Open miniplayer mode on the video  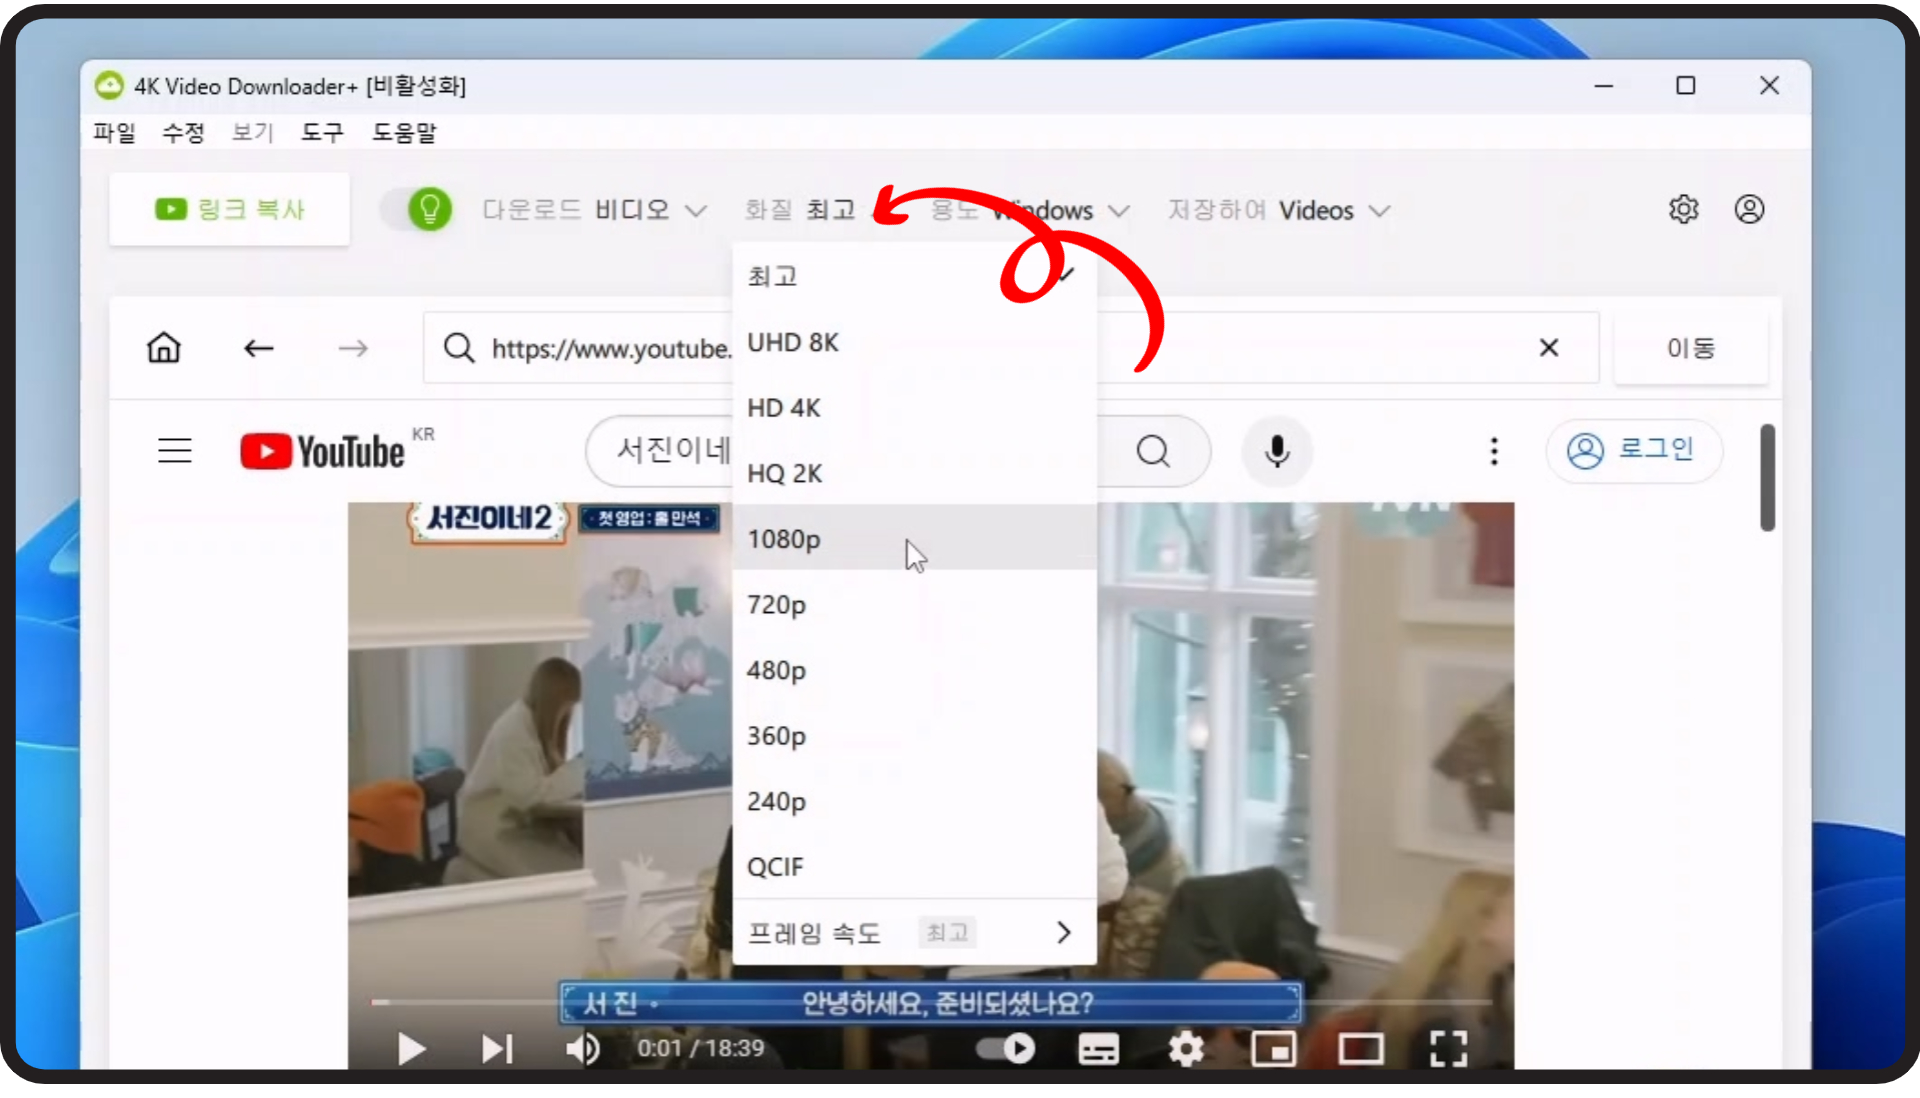click(1274, 1048)
